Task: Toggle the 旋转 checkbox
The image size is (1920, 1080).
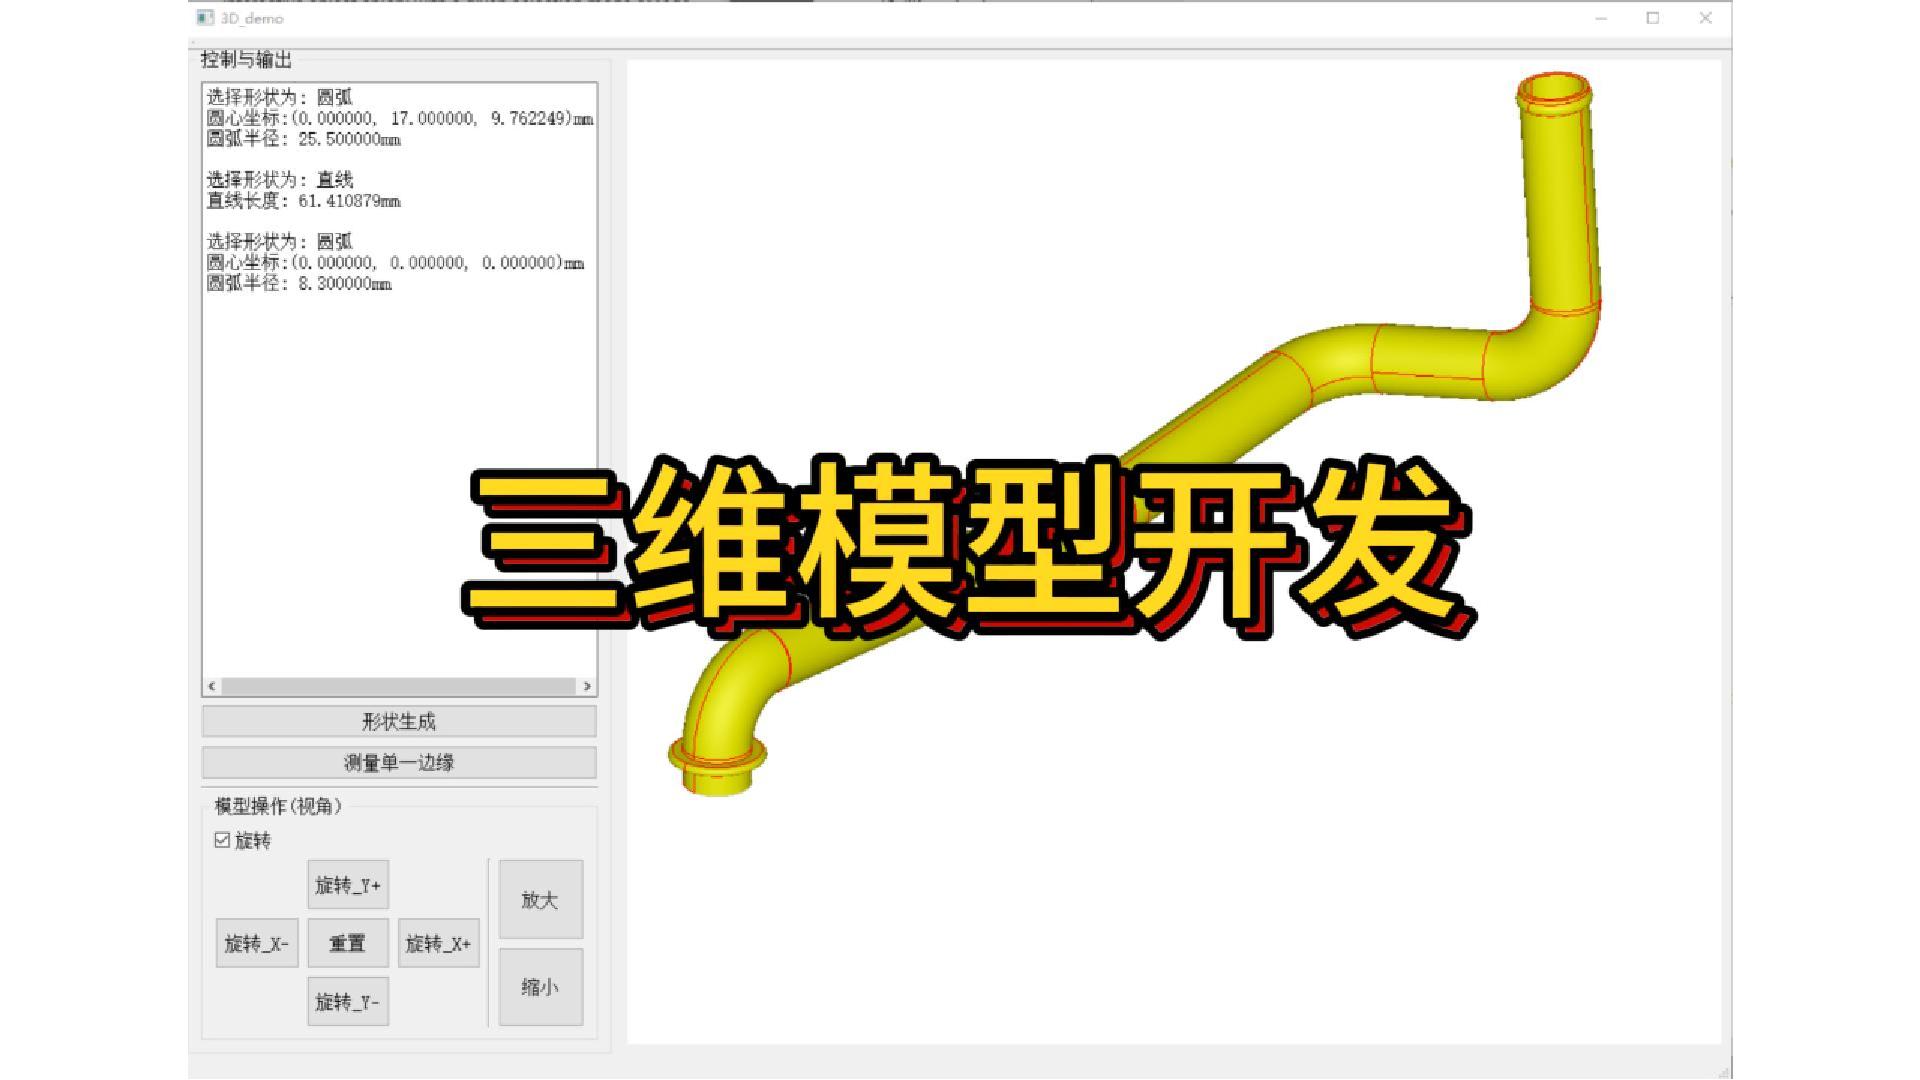Action: click(x=222, y=840)
